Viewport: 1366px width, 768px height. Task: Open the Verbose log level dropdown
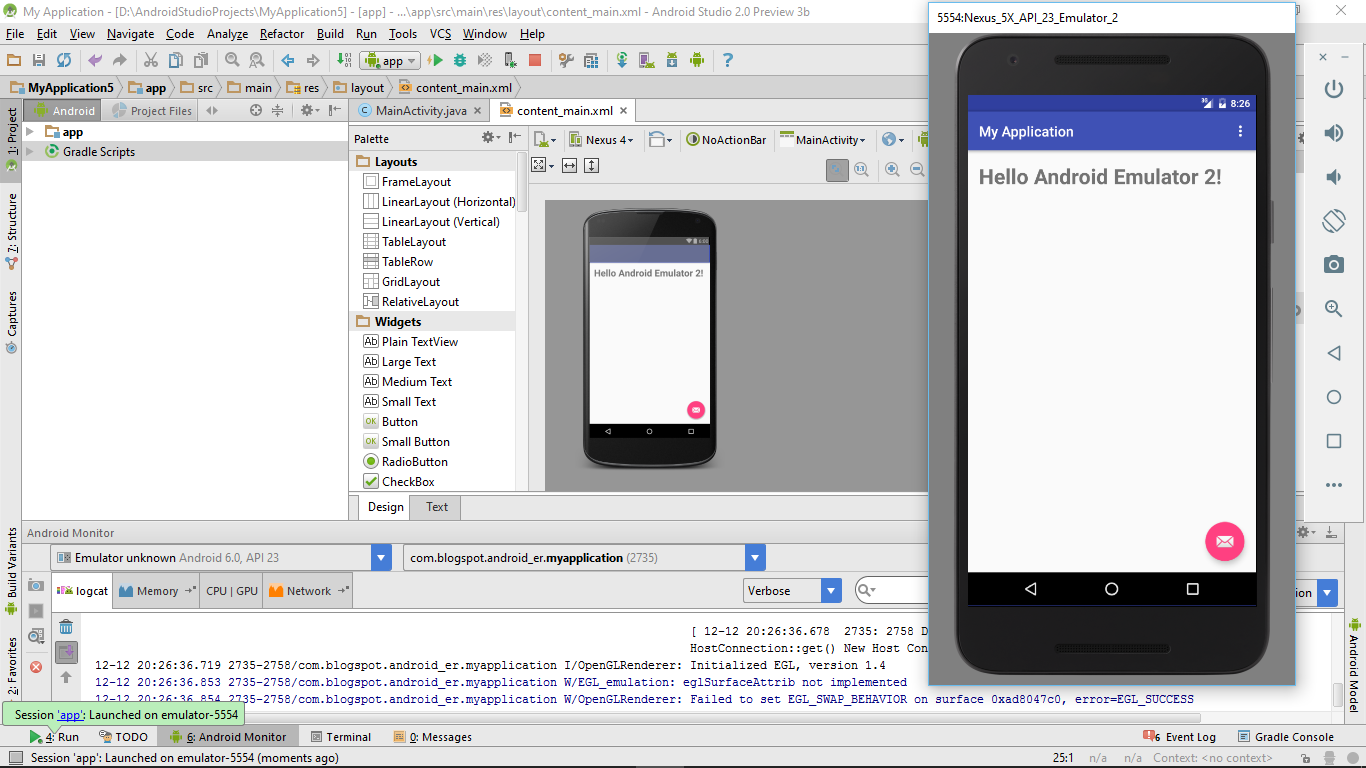792,591
